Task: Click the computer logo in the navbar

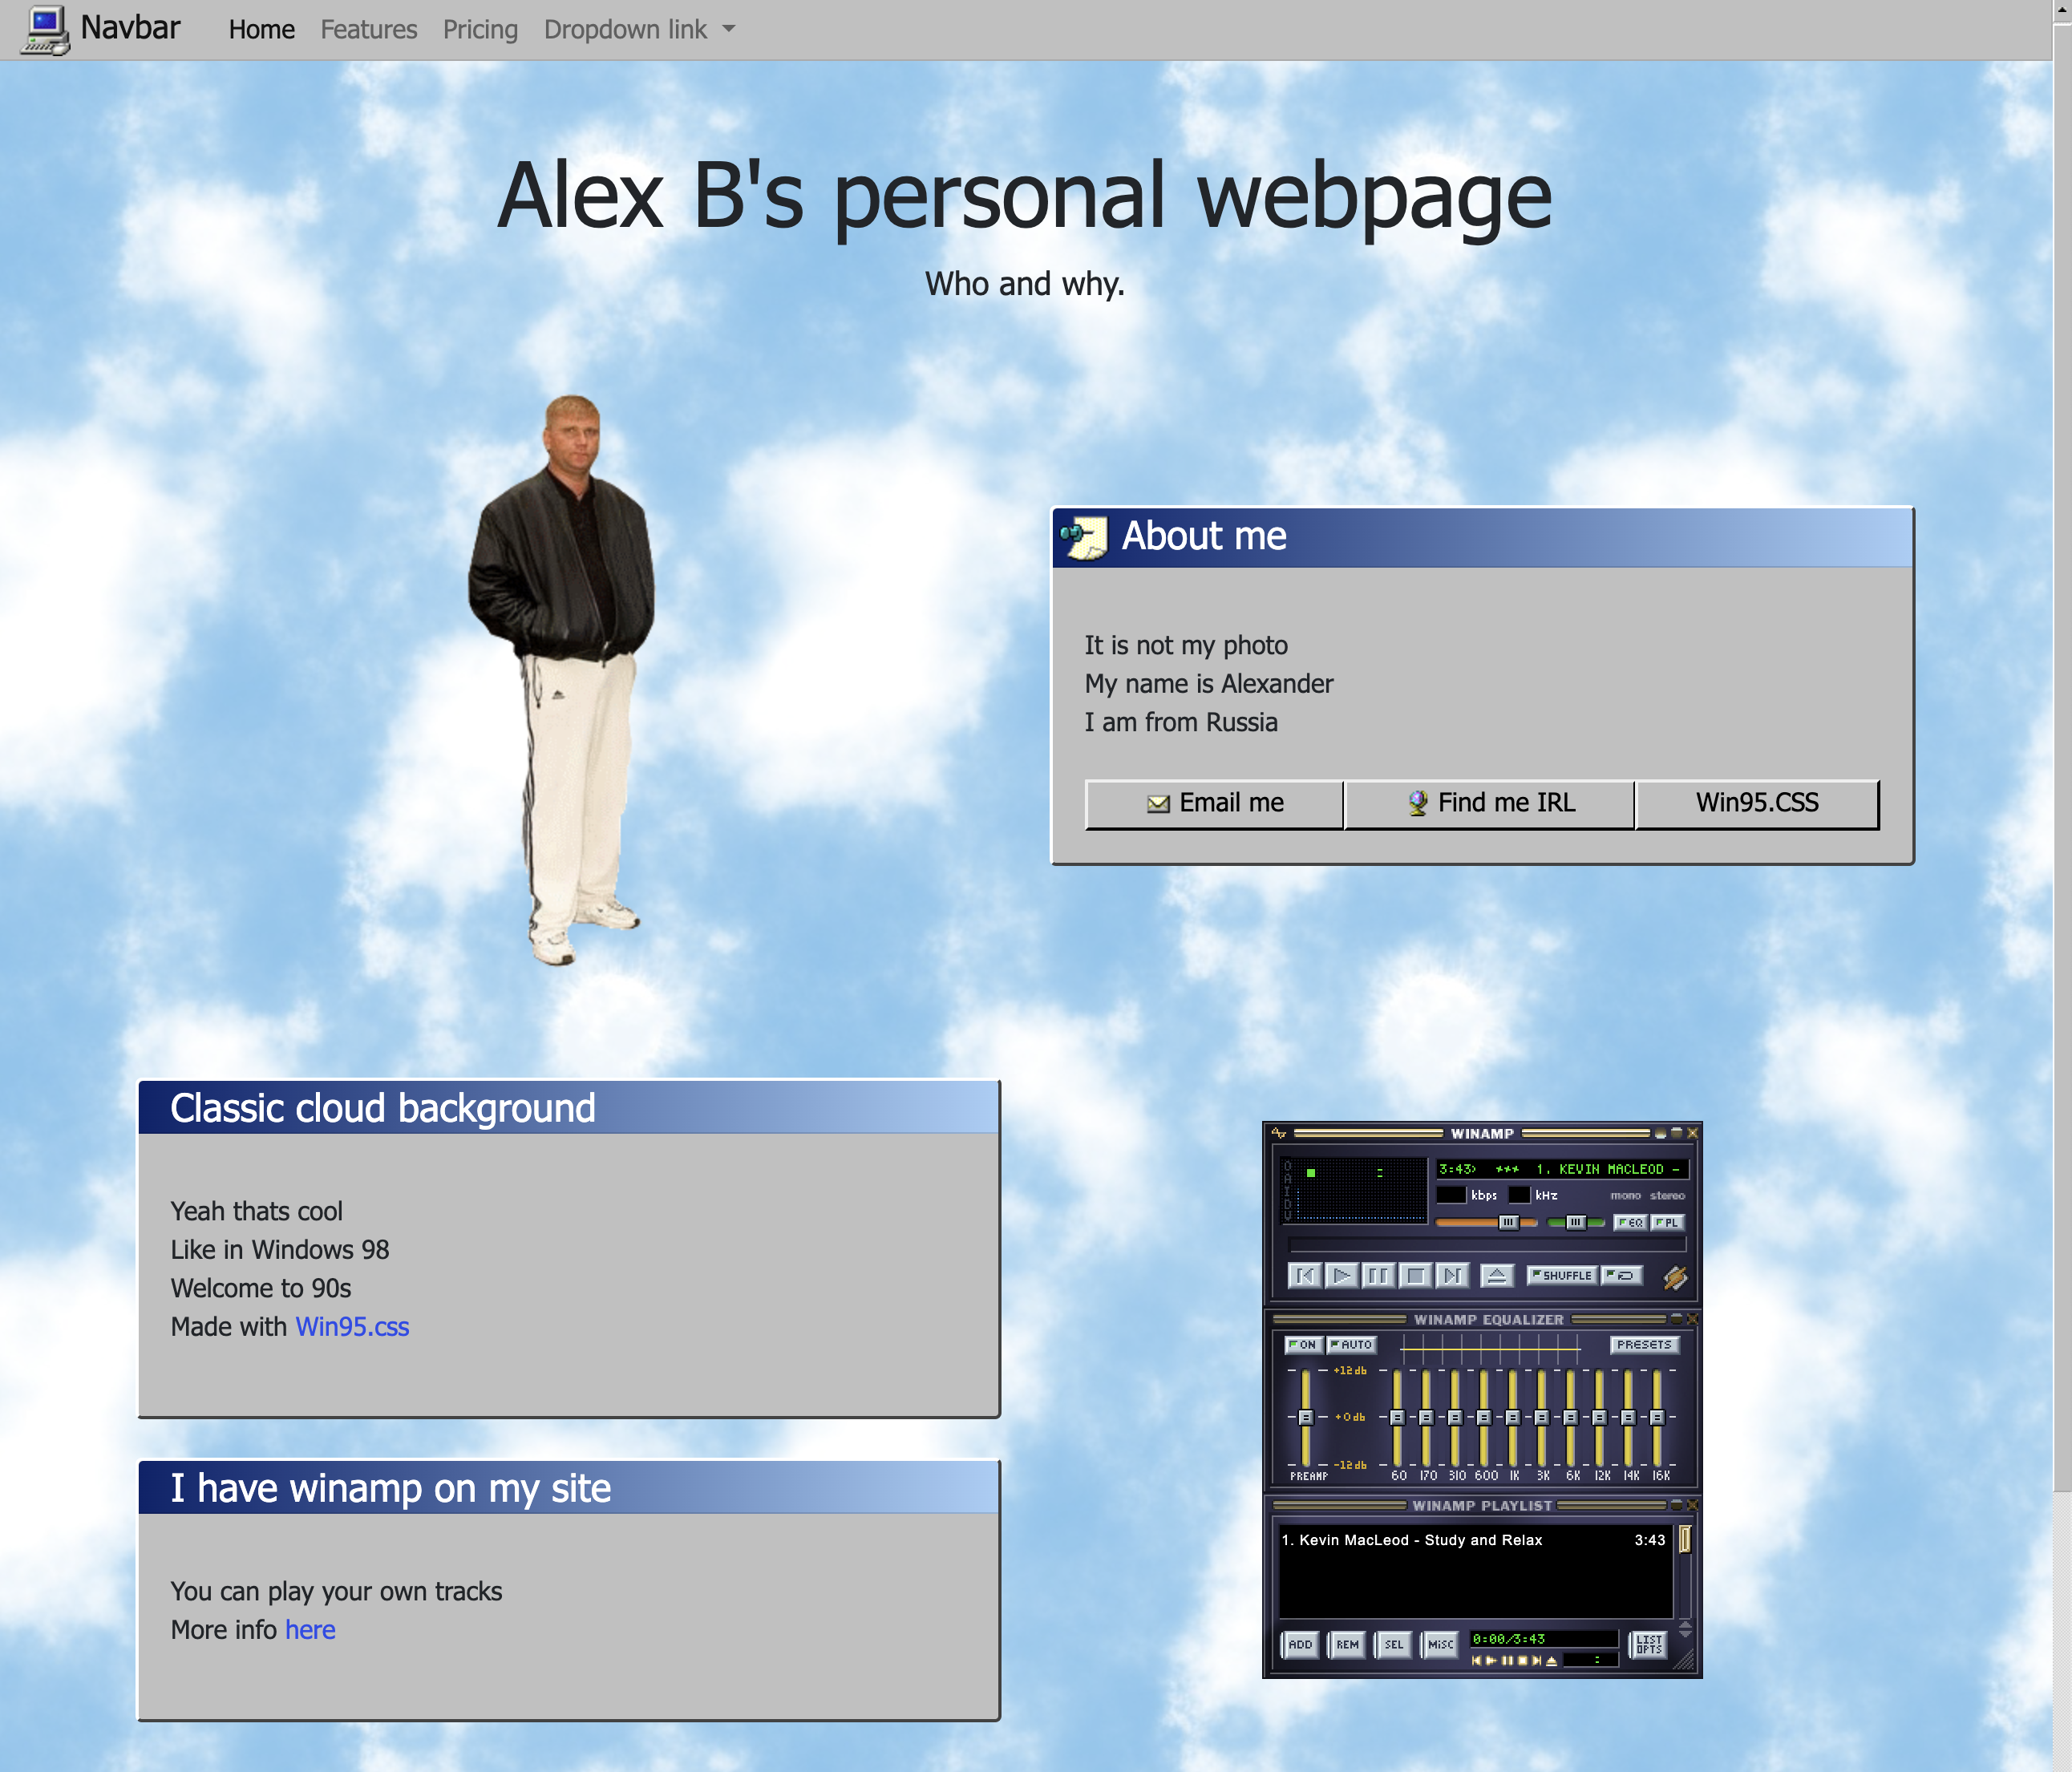Action: (x=45, y=30)
